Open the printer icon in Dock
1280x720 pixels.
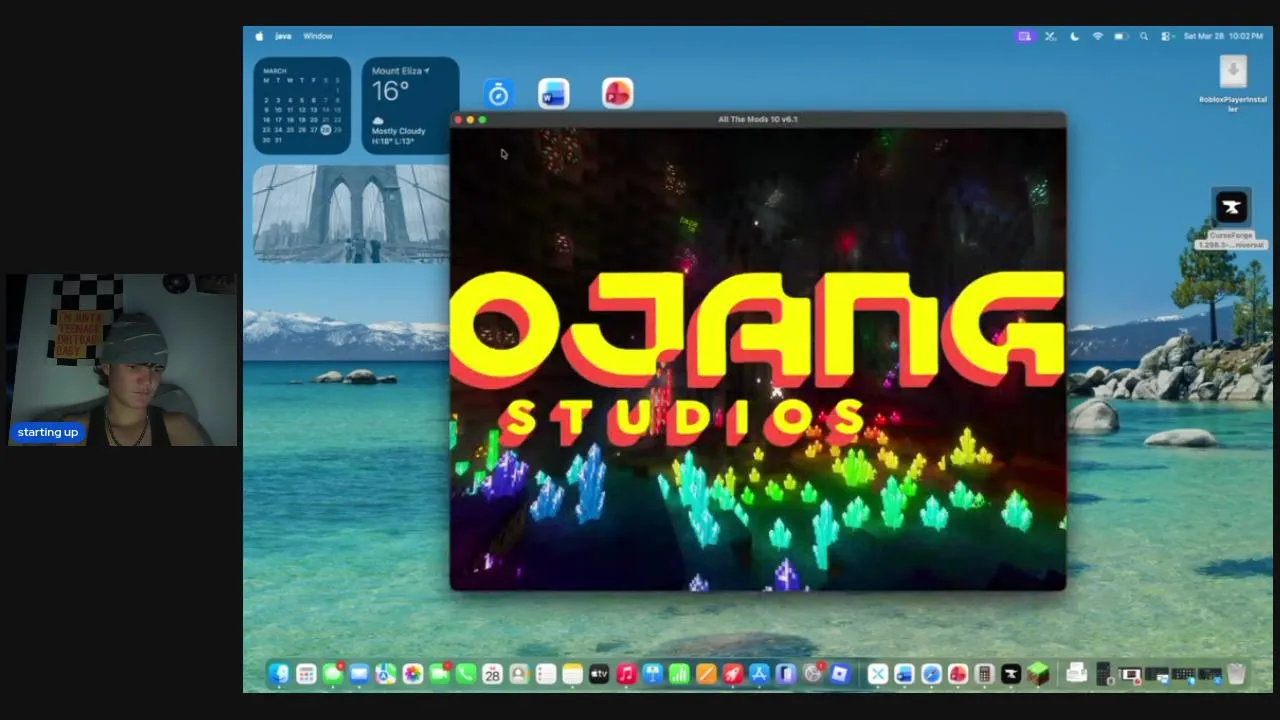[1077, 673]
